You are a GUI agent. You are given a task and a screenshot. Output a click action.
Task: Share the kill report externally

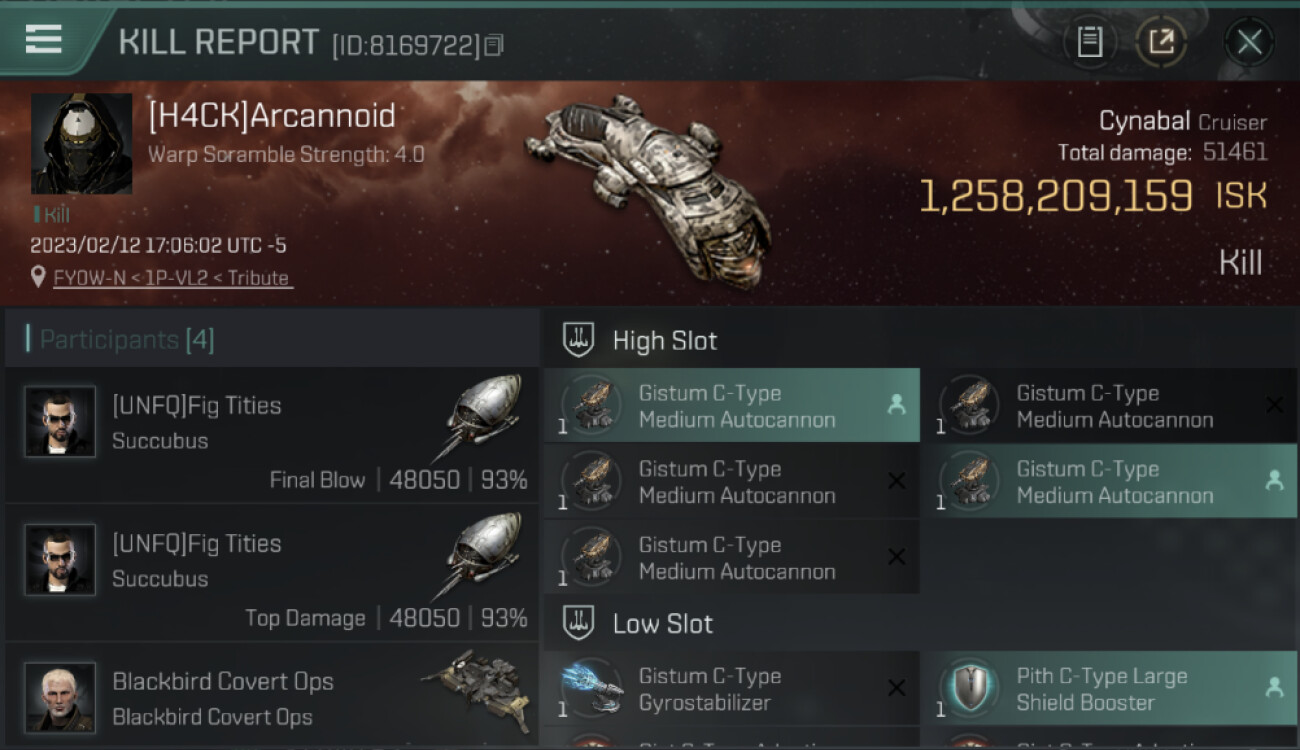point(1160,42)
